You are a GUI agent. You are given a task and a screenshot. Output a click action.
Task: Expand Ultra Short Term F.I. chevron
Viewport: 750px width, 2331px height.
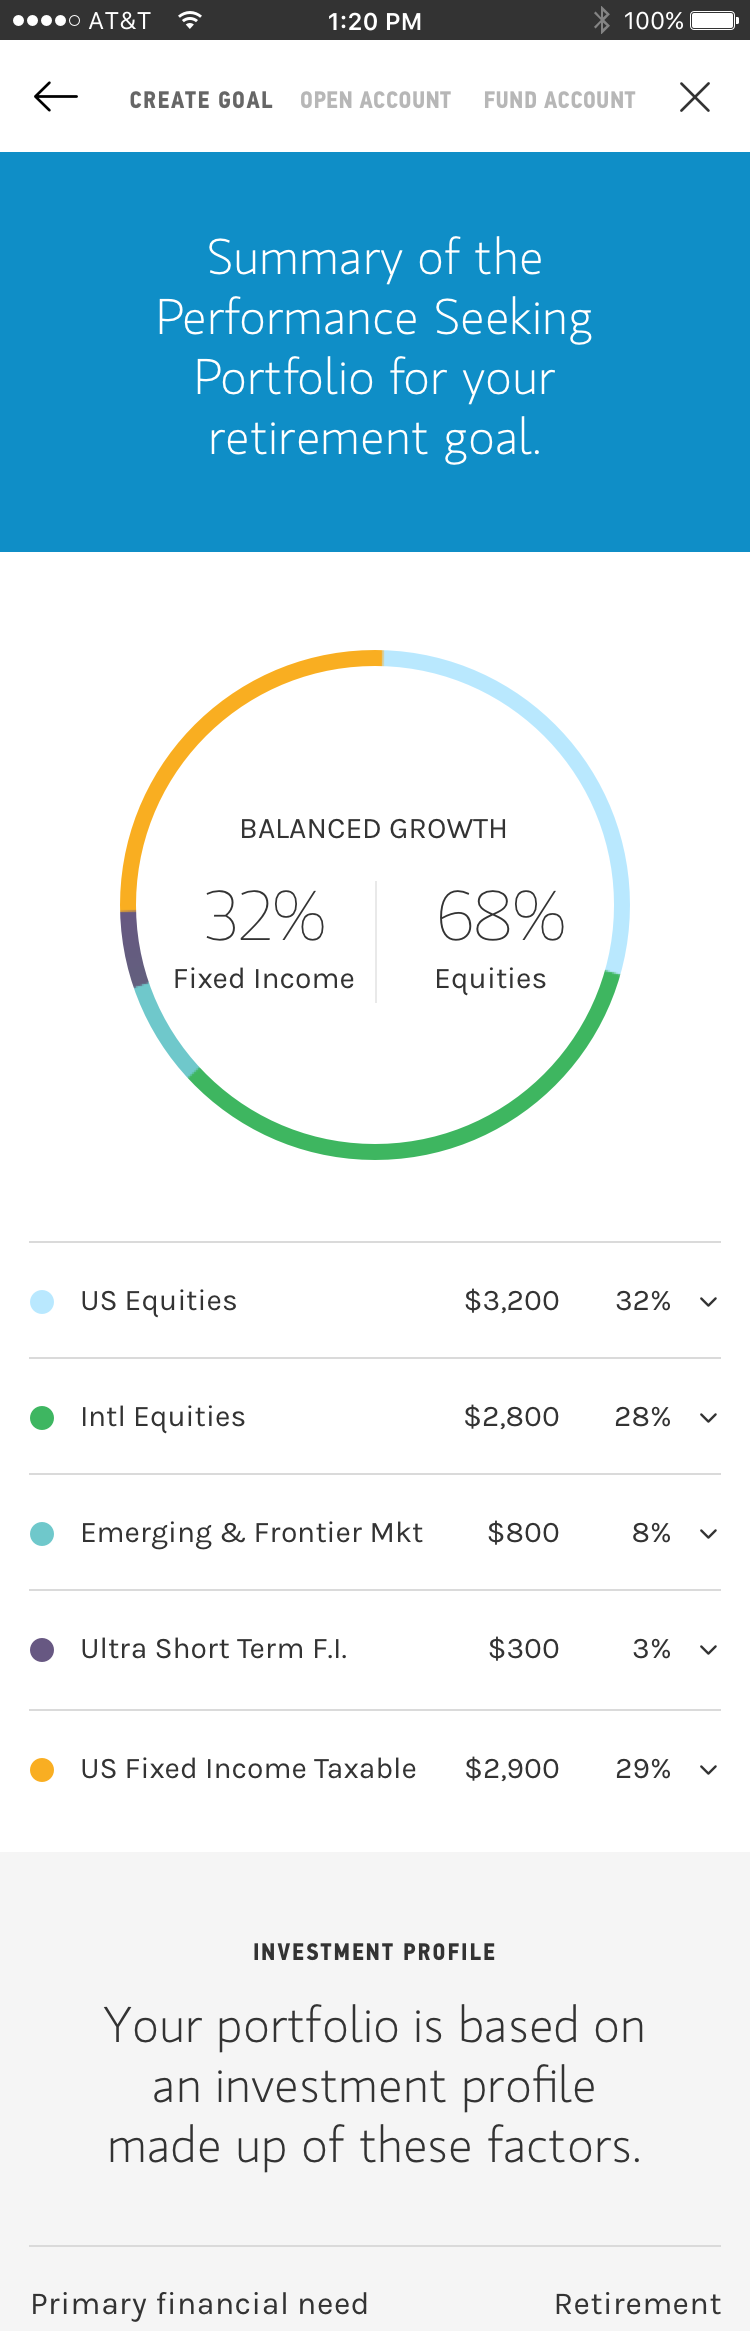click(x=708, y=1649)
